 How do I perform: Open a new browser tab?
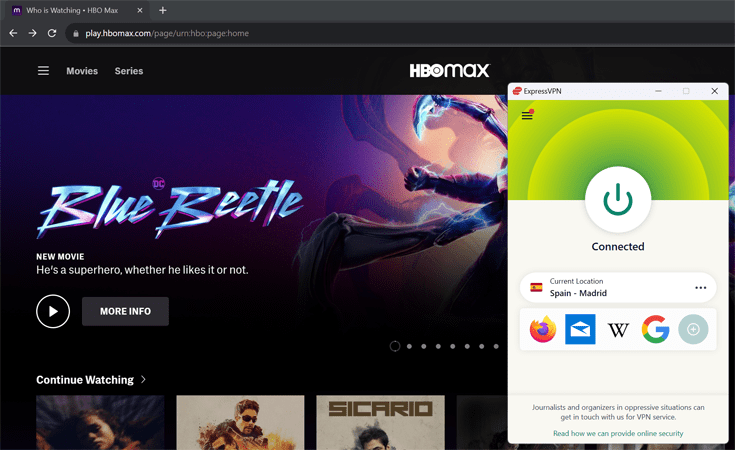tap(163, 10)
